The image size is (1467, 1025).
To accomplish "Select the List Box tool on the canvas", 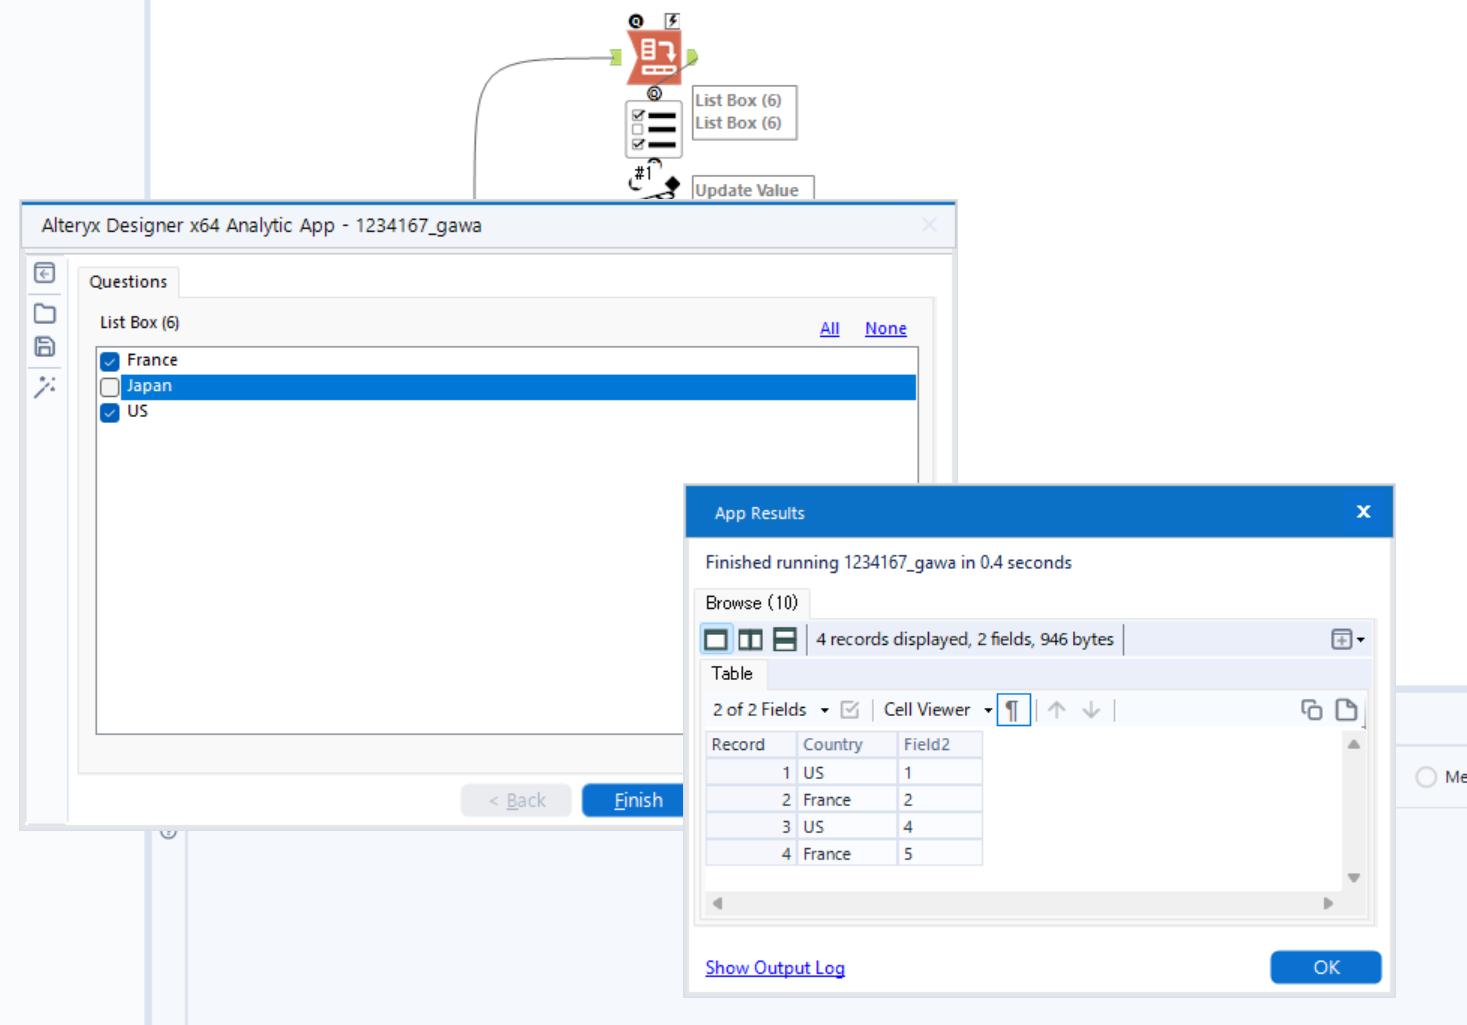I will click(653, 128).
